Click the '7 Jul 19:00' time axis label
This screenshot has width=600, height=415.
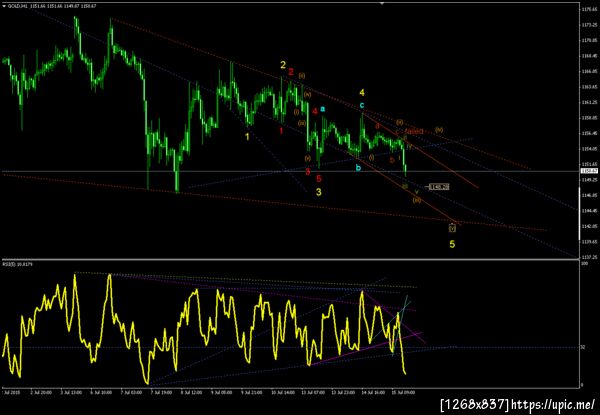(161, 392)
